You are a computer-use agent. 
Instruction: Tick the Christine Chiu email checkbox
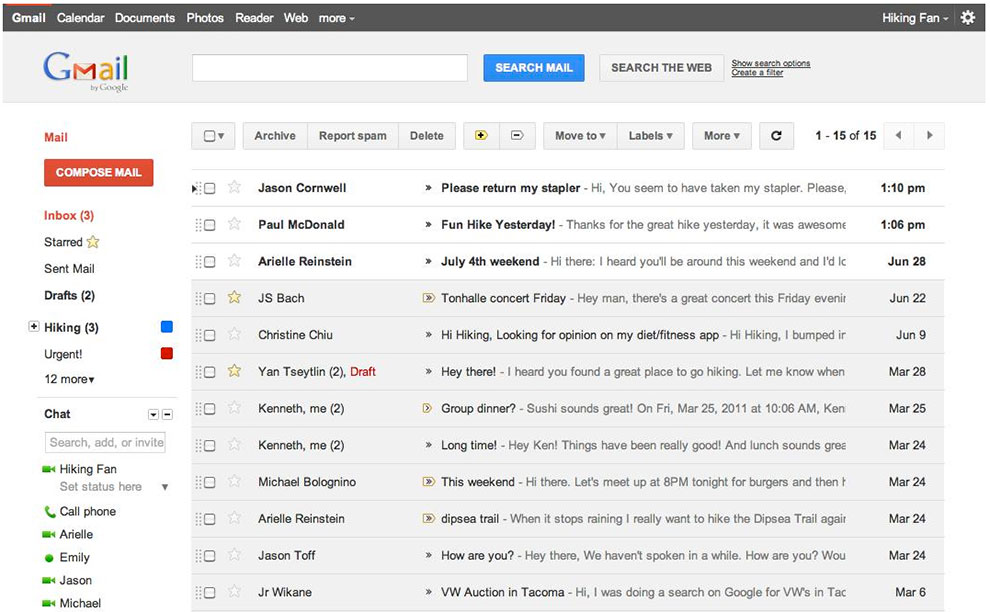pos(210,335)
